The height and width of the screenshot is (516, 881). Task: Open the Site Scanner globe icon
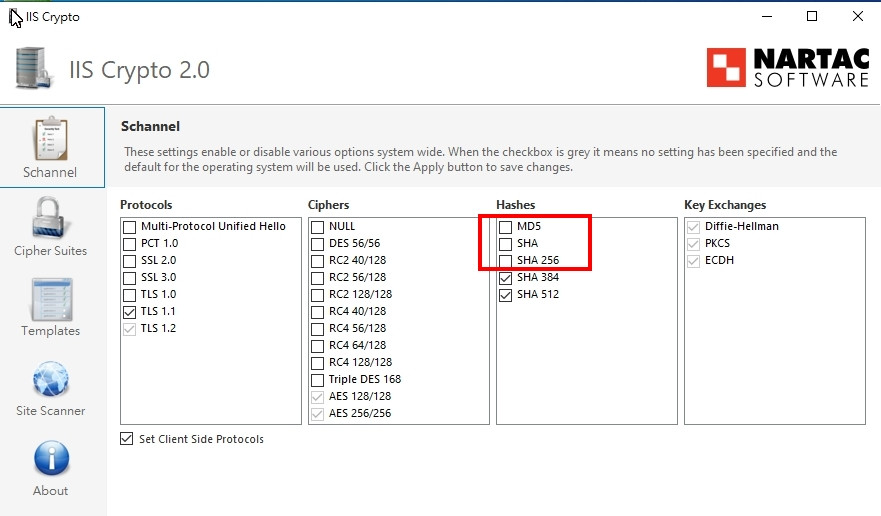pyautogui.click(x=51, y=379)
